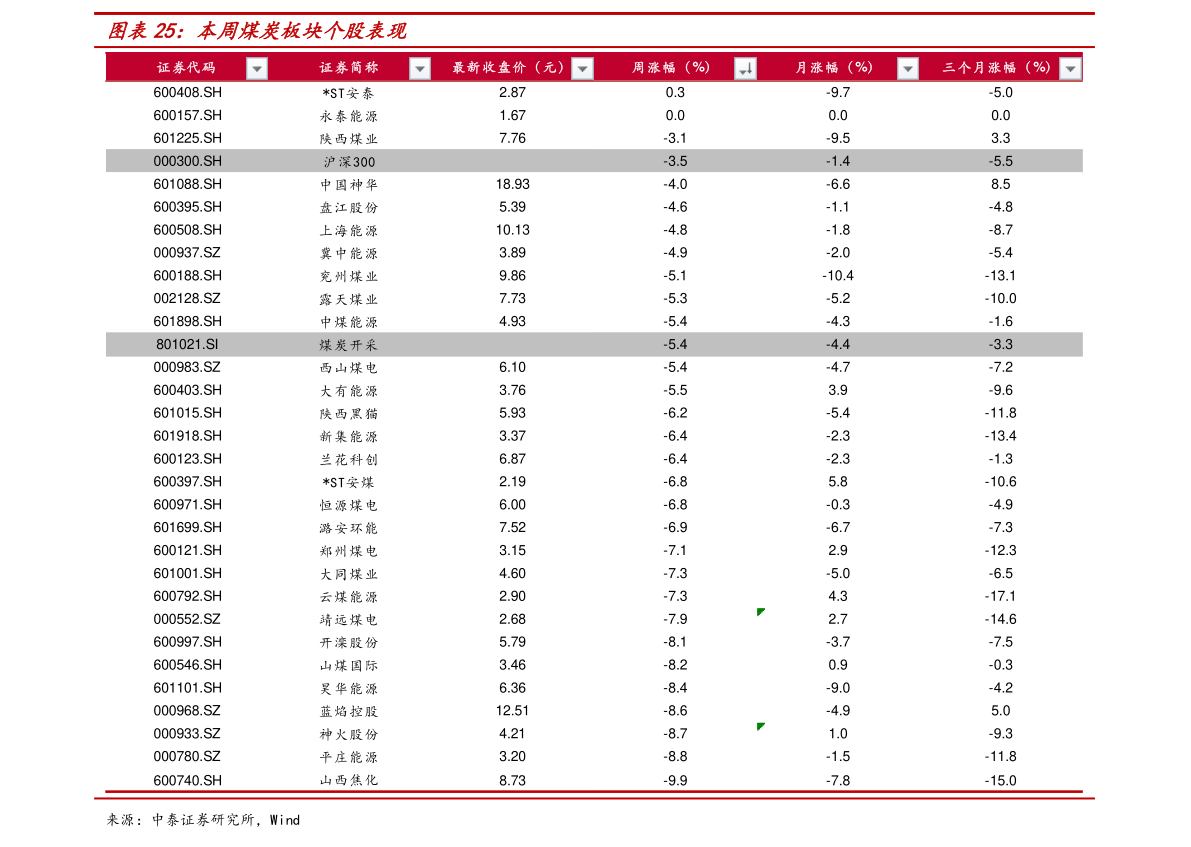Click the 煤炭开采 name cell

(349, 345)
